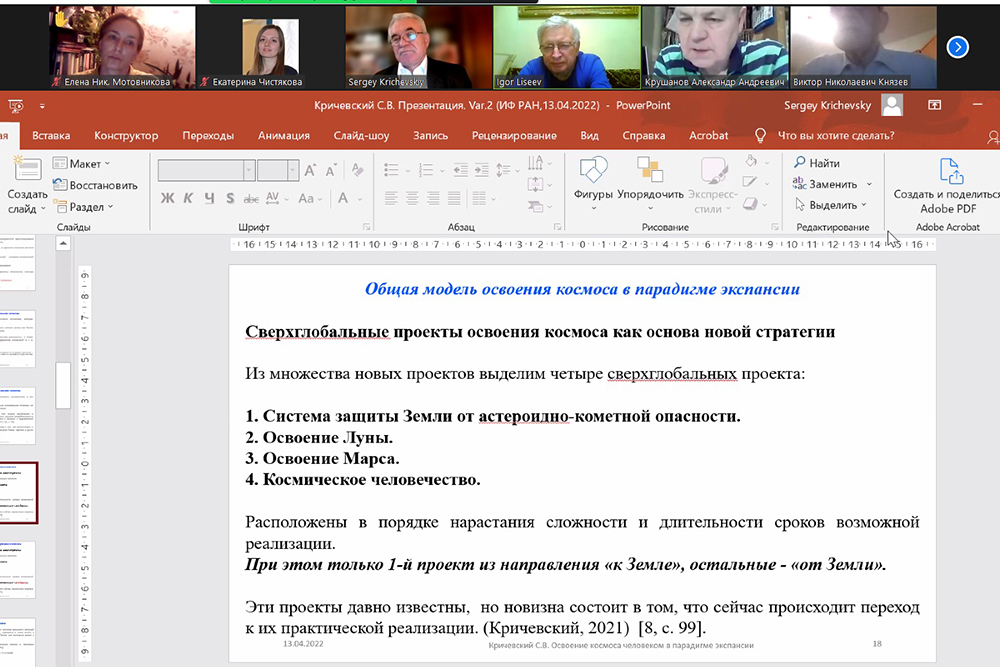Toggle bold Ж formatting
This screenshot has width=1000, height=667.
tap(167, 198)
